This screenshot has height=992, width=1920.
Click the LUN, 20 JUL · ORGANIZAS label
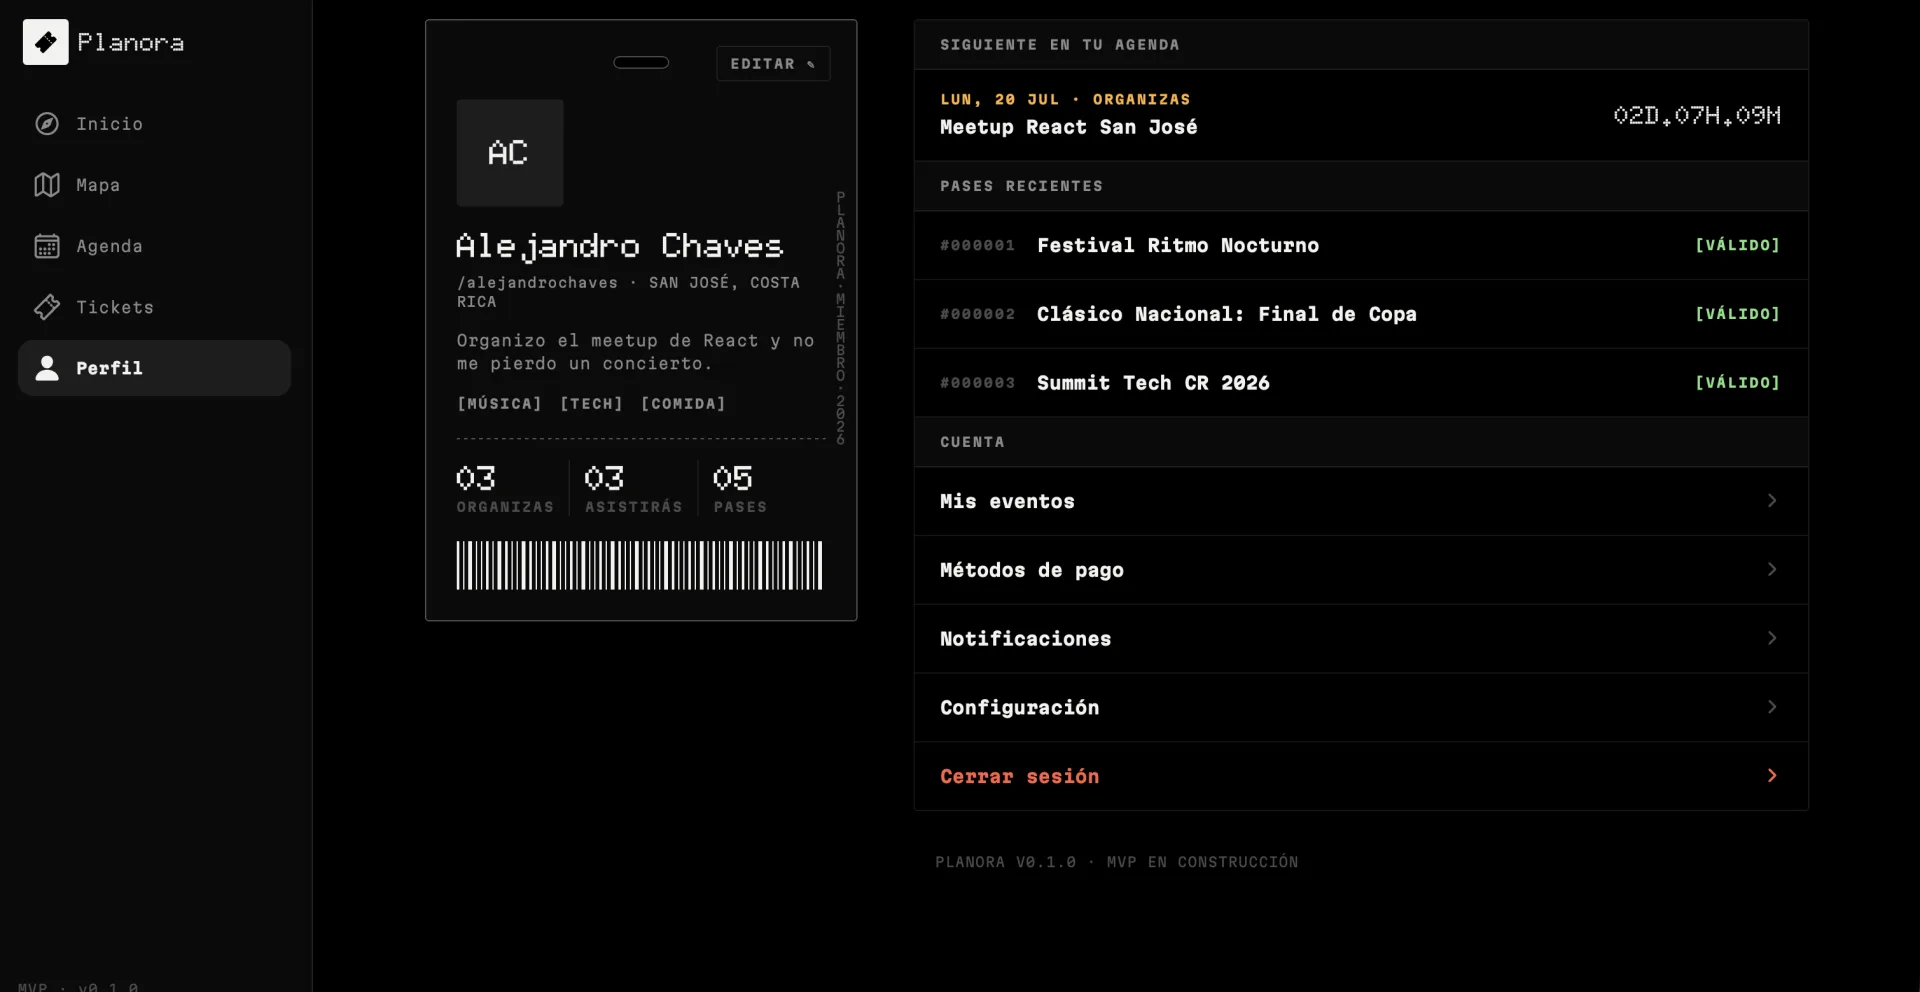tap(1065, 99)
